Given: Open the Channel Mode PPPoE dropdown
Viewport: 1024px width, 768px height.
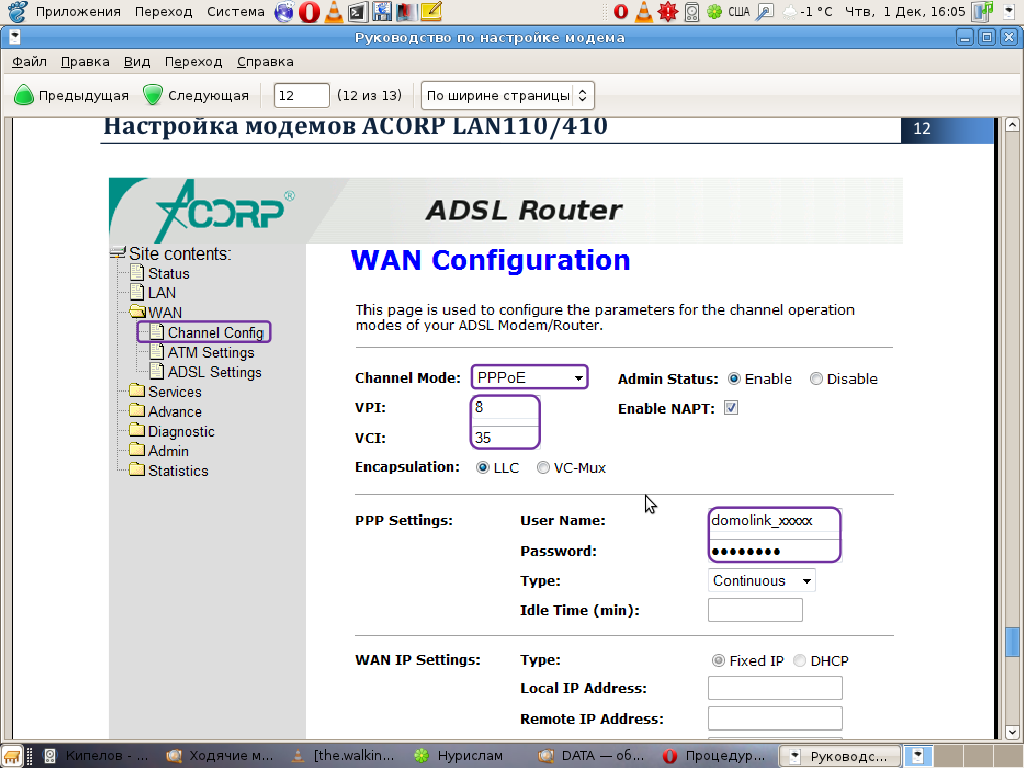Looking at the screenshot, I should point(529,377).
